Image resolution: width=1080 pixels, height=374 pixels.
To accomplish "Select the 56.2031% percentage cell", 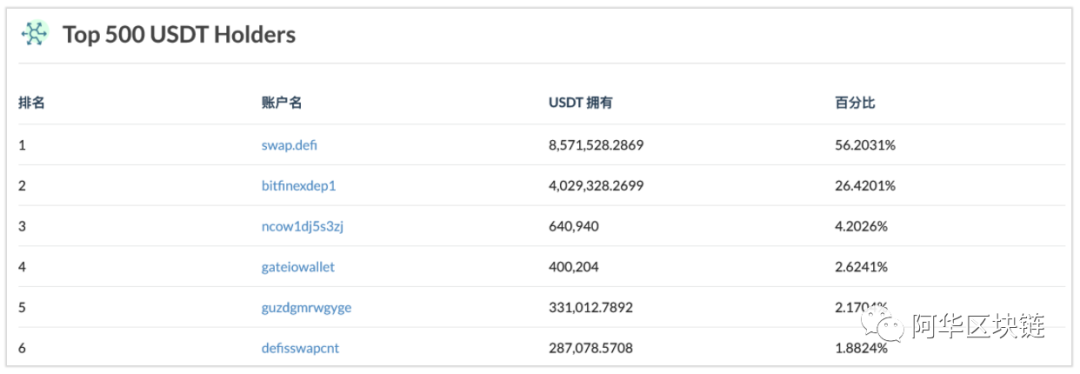I will [864, 145].
